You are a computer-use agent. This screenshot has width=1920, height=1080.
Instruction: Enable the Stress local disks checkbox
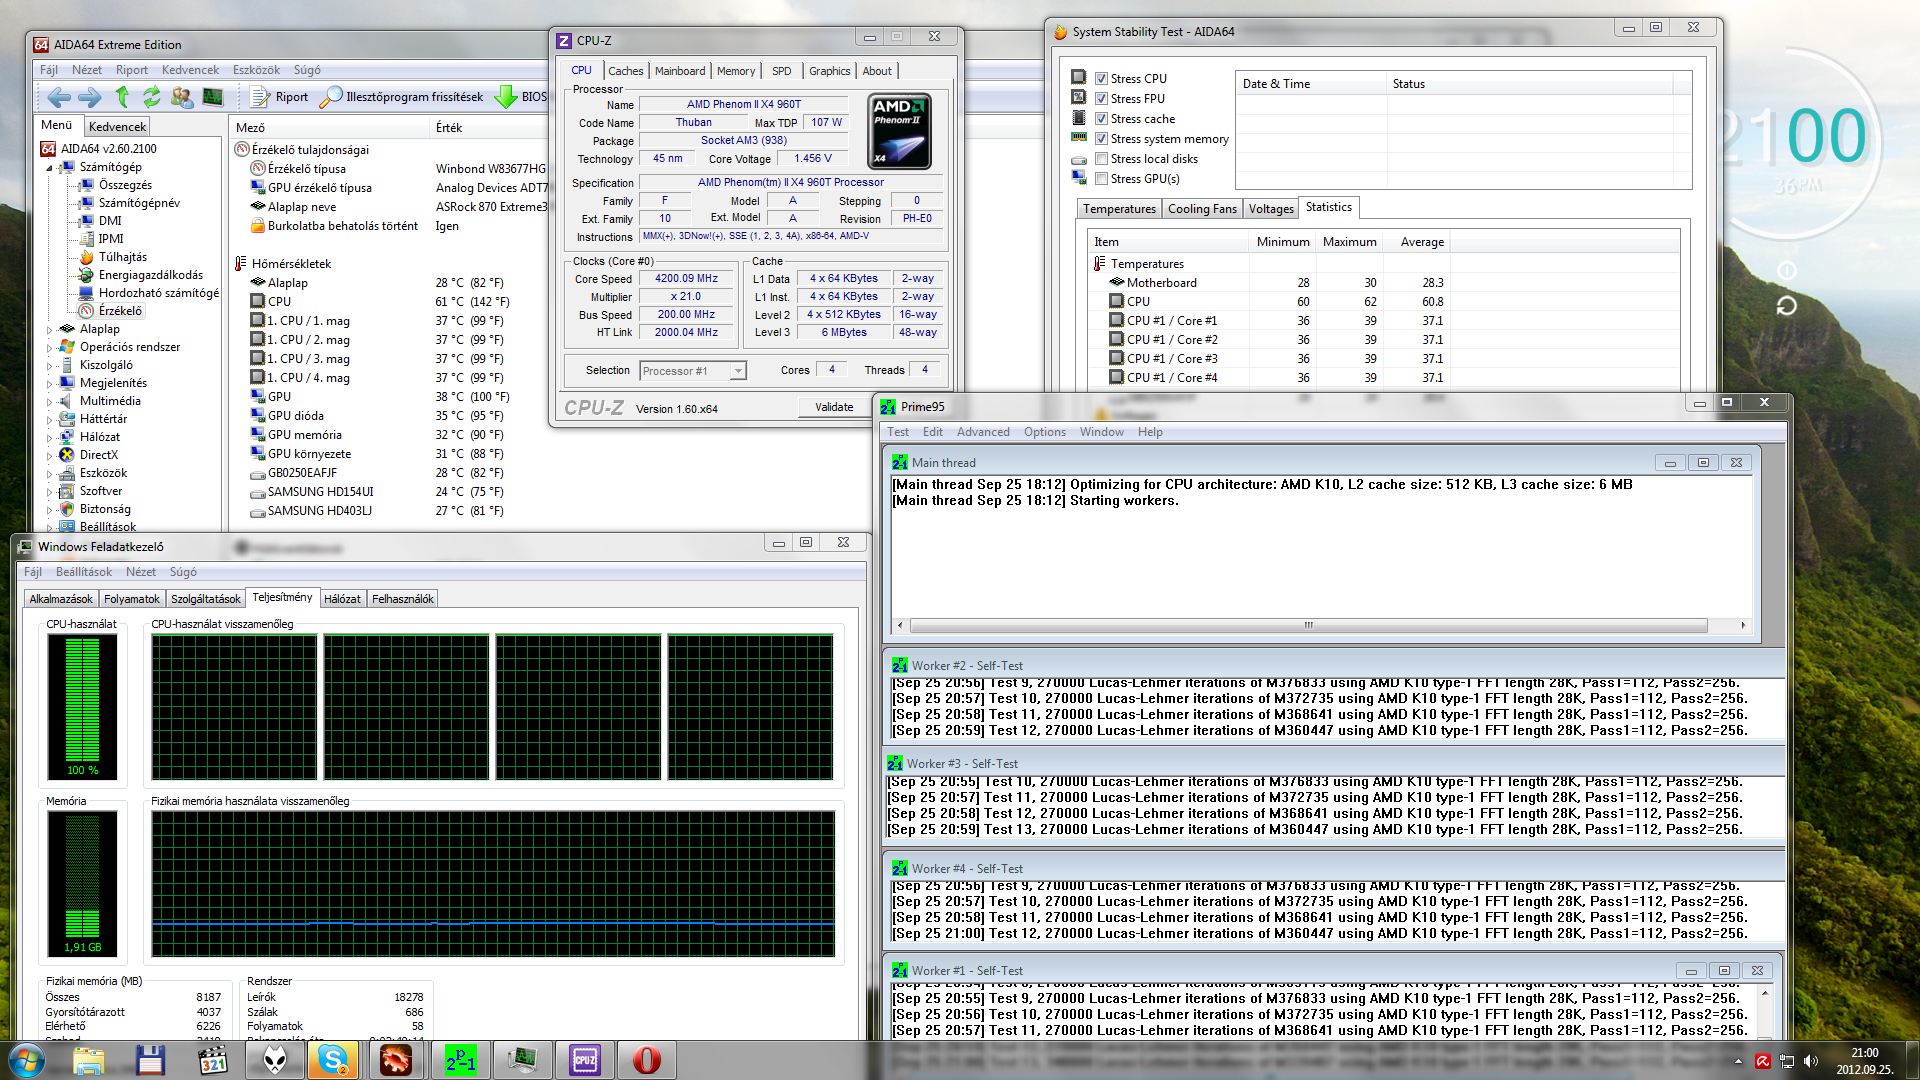click(x=1101, y=159)
